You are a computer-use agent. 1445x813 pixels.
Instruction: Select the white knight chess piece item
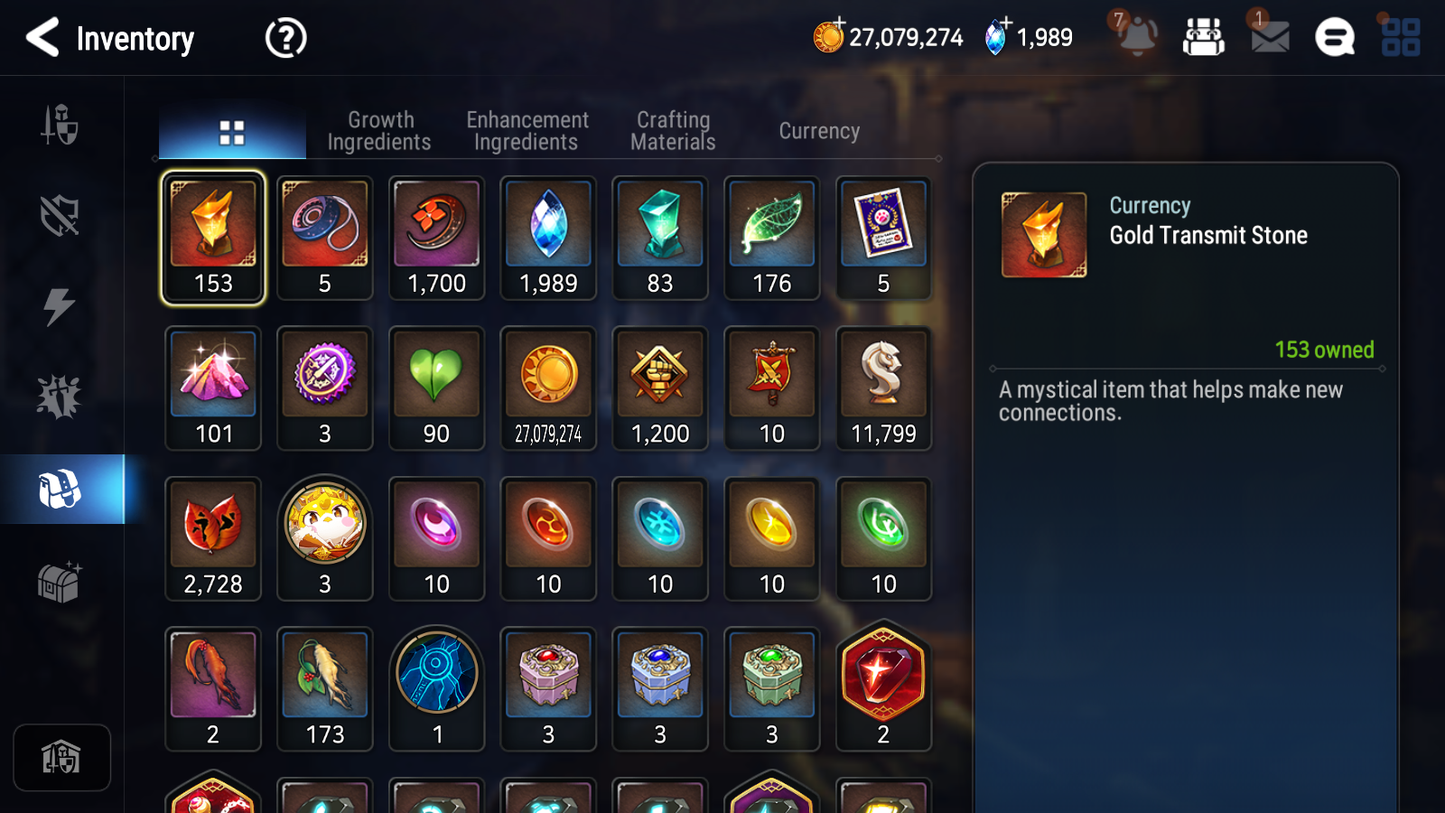point(883,388)
